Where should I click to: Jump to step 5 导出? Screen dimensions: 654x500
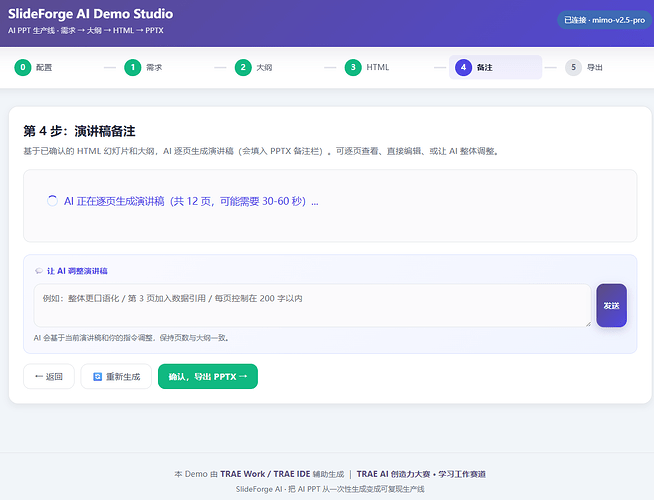(584, 67)
